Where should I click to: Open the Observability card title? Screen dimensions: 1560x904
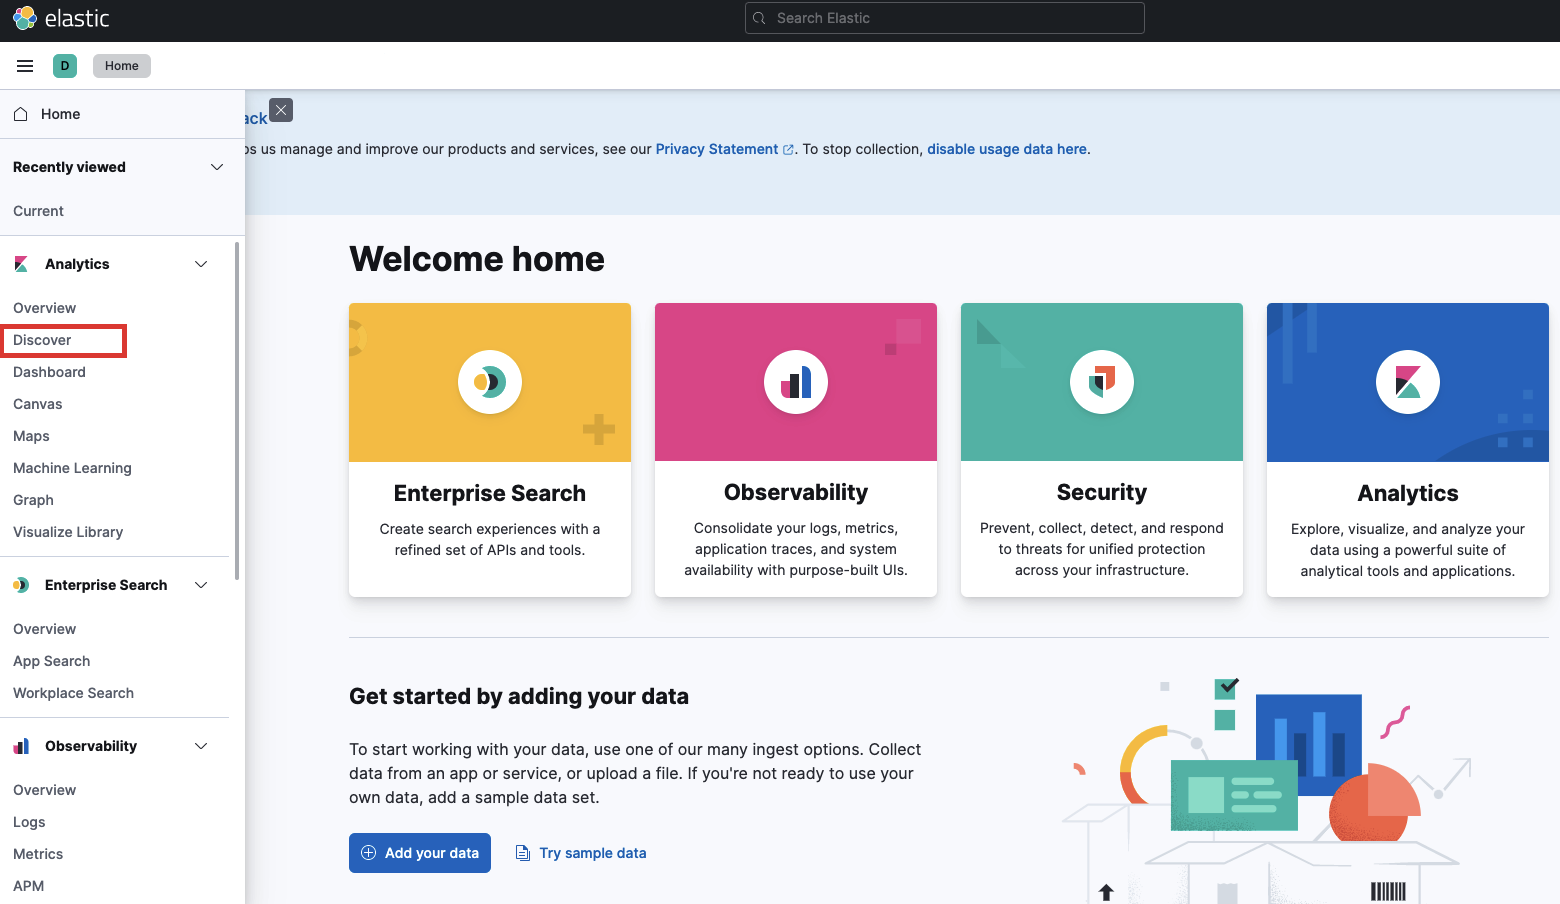(796, 492)
